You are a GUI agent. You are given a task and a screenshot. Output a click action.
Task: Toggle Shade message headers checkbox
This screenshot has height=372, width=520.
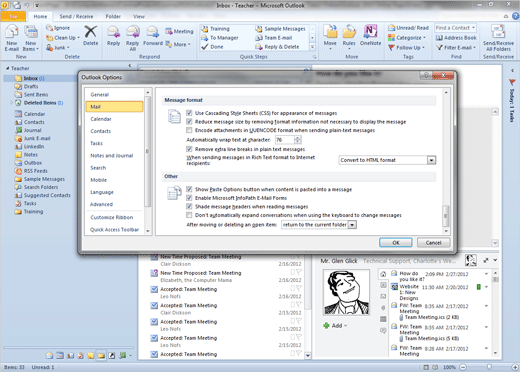(x=189, y=207)
